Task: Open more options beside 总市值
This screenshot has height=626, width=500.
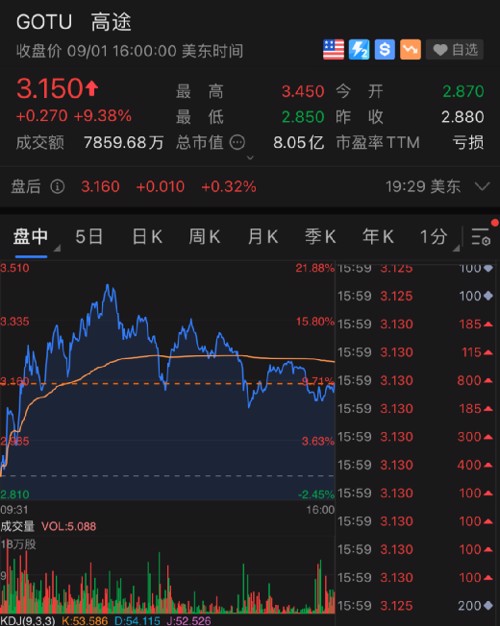Action: tap(237, 143)
